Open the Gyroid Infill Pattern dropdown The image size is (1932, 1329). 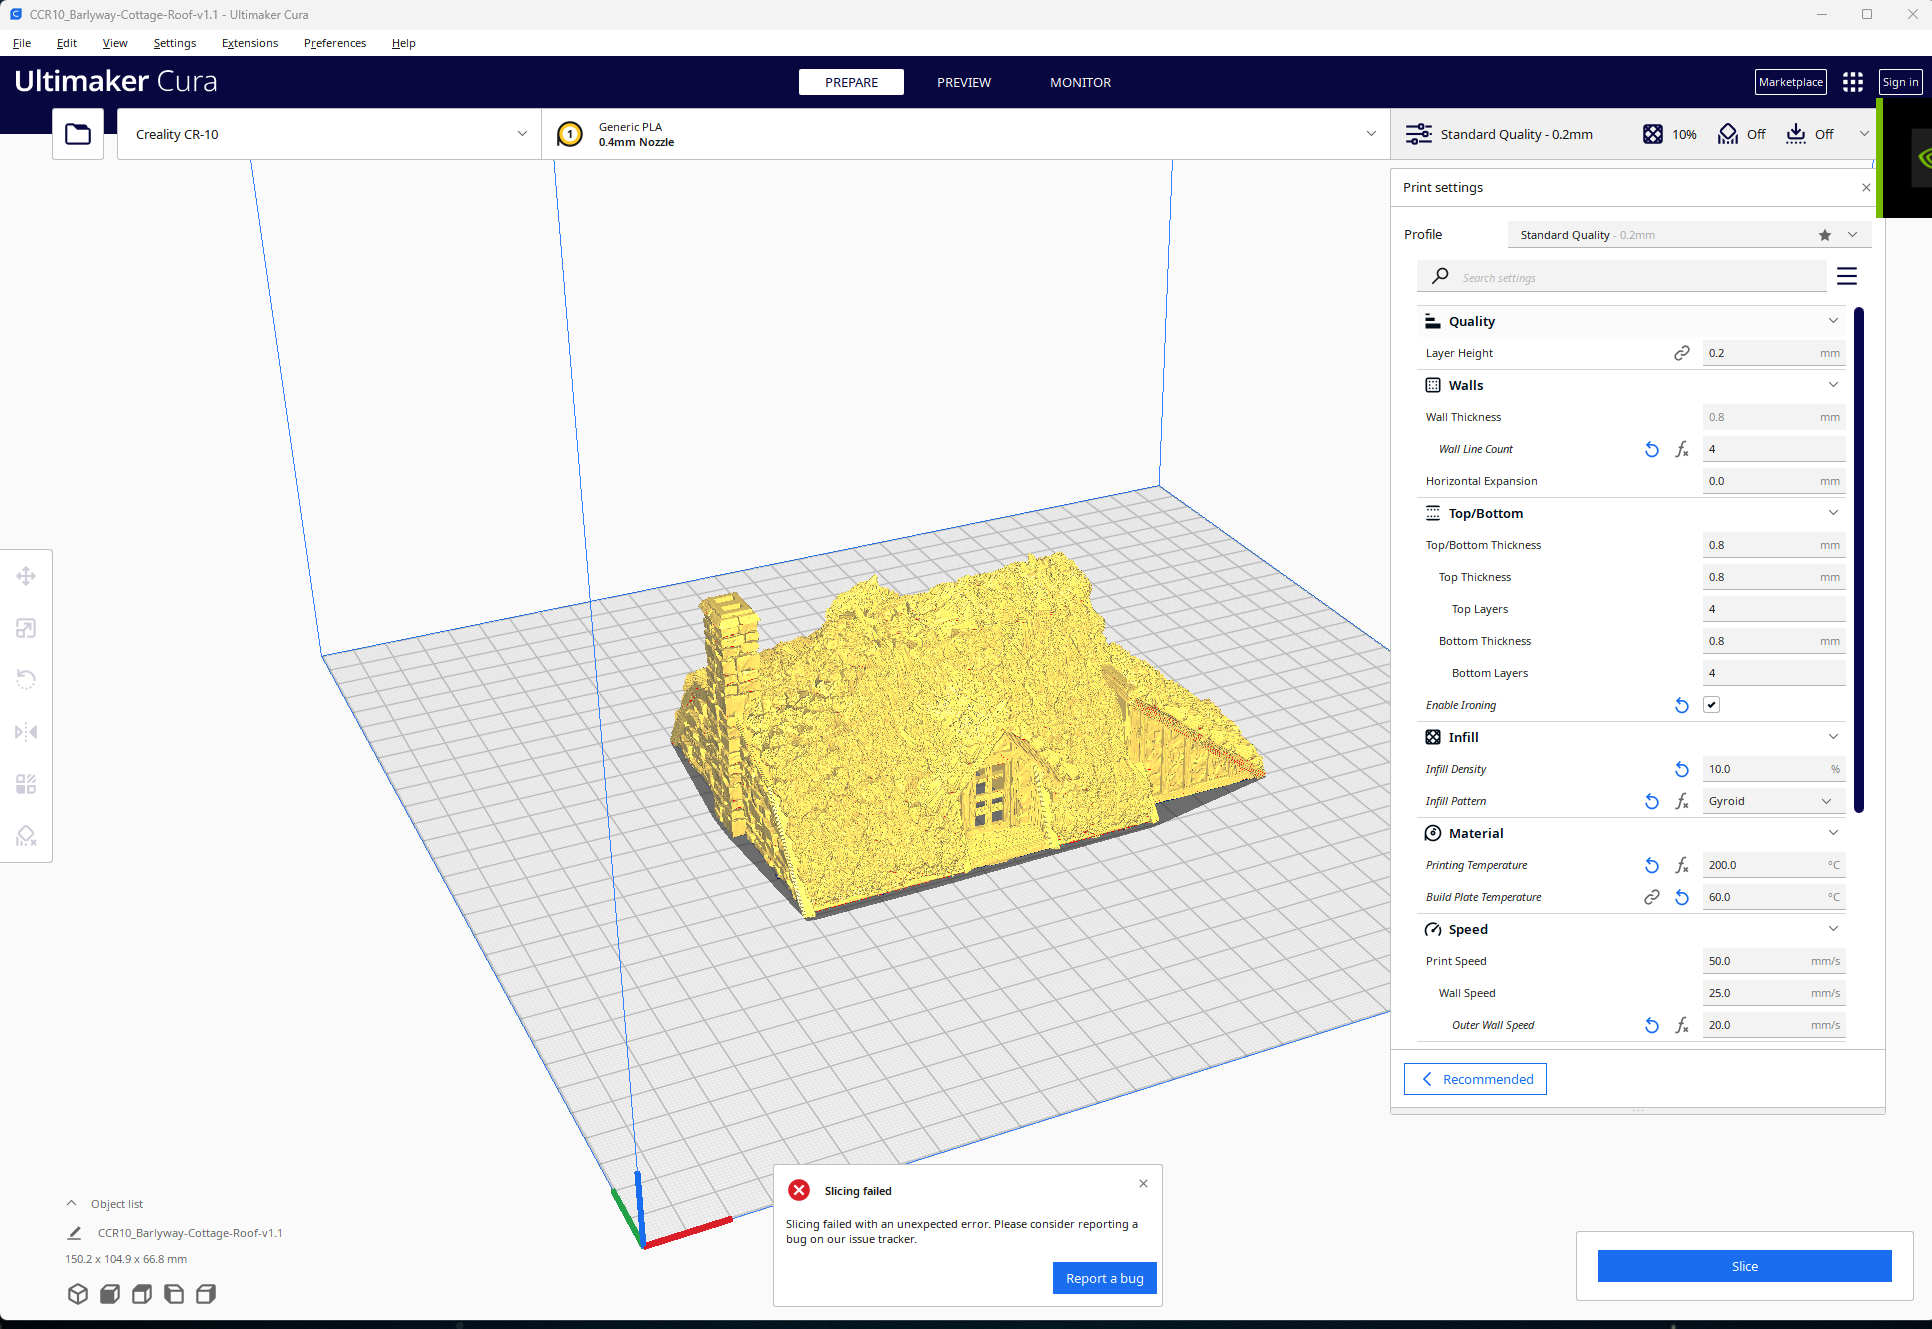pos(1773,800)
